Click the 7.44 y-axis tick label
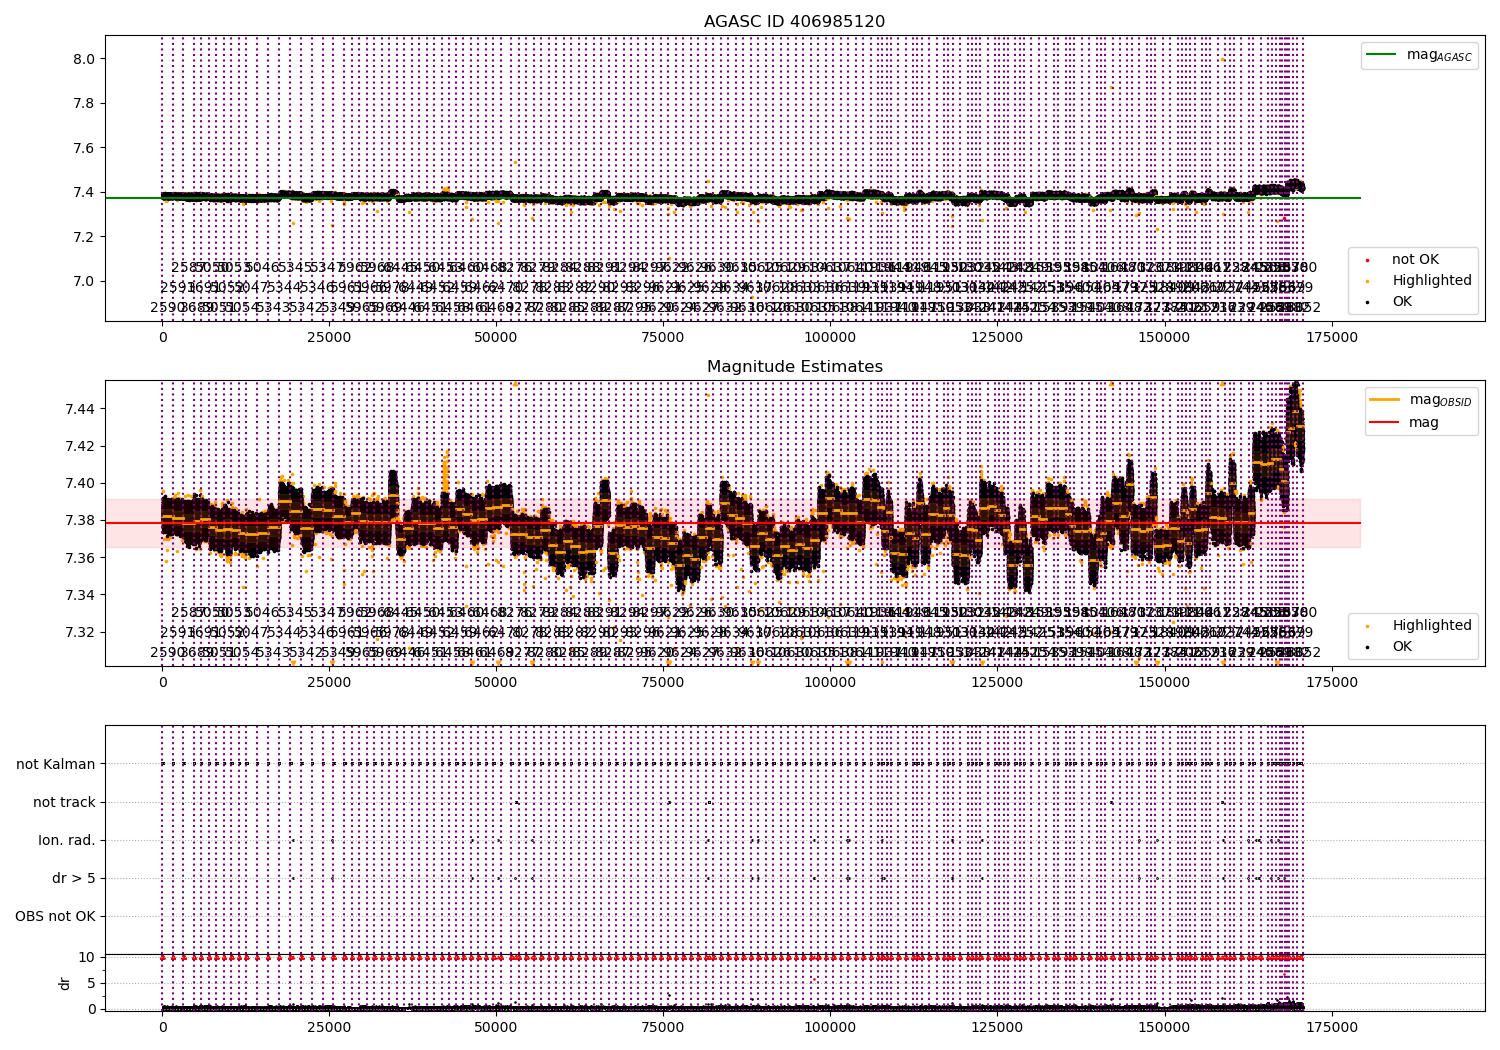The image size is (1500, 1050). point(80,409)
